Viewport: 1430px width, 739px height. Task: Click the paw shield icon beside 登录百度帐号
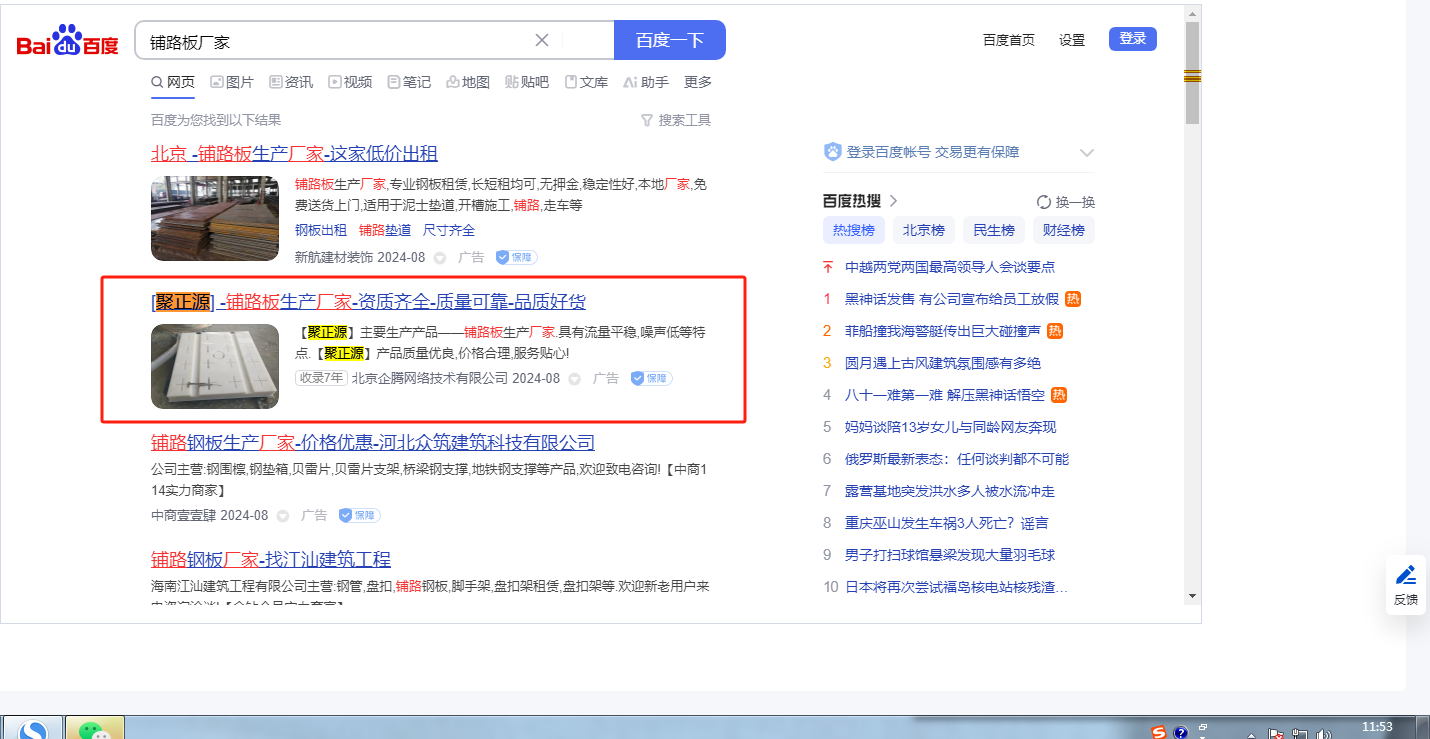[832, 152]
